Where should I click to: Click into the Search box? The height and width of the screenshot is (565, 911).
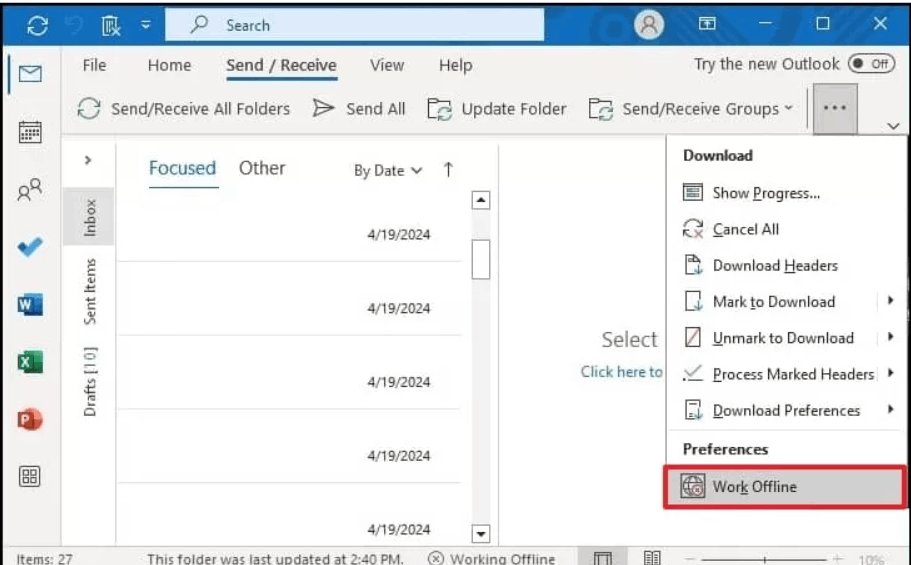click(x=354, y=25)
